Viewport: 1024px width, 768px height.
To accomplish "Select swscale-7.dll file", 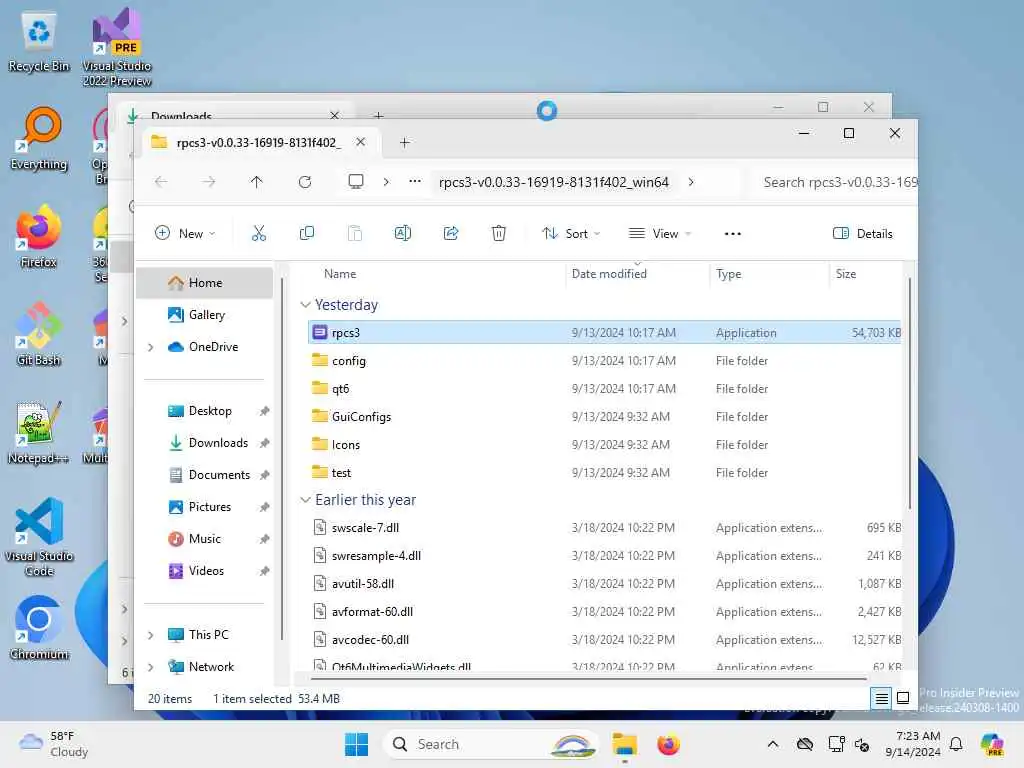I will point(604,528).
